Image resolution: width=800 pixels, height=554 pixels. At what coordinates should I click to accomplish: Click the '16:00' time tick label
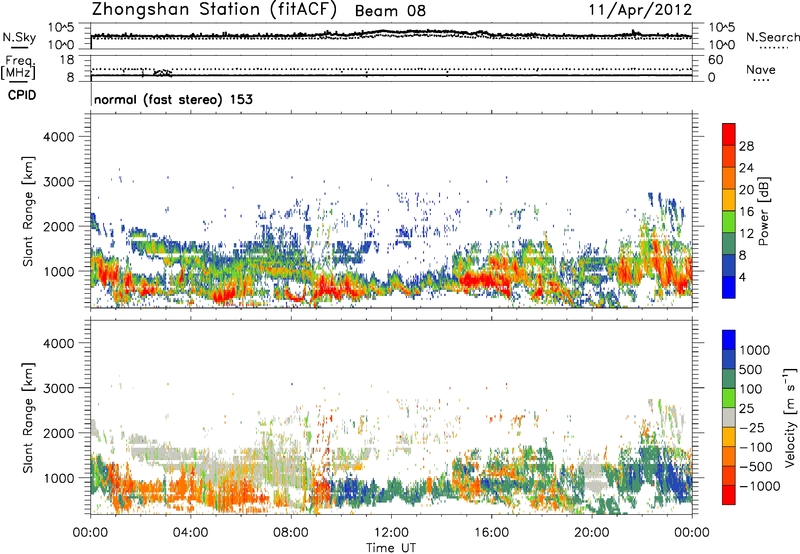[491, 533]
